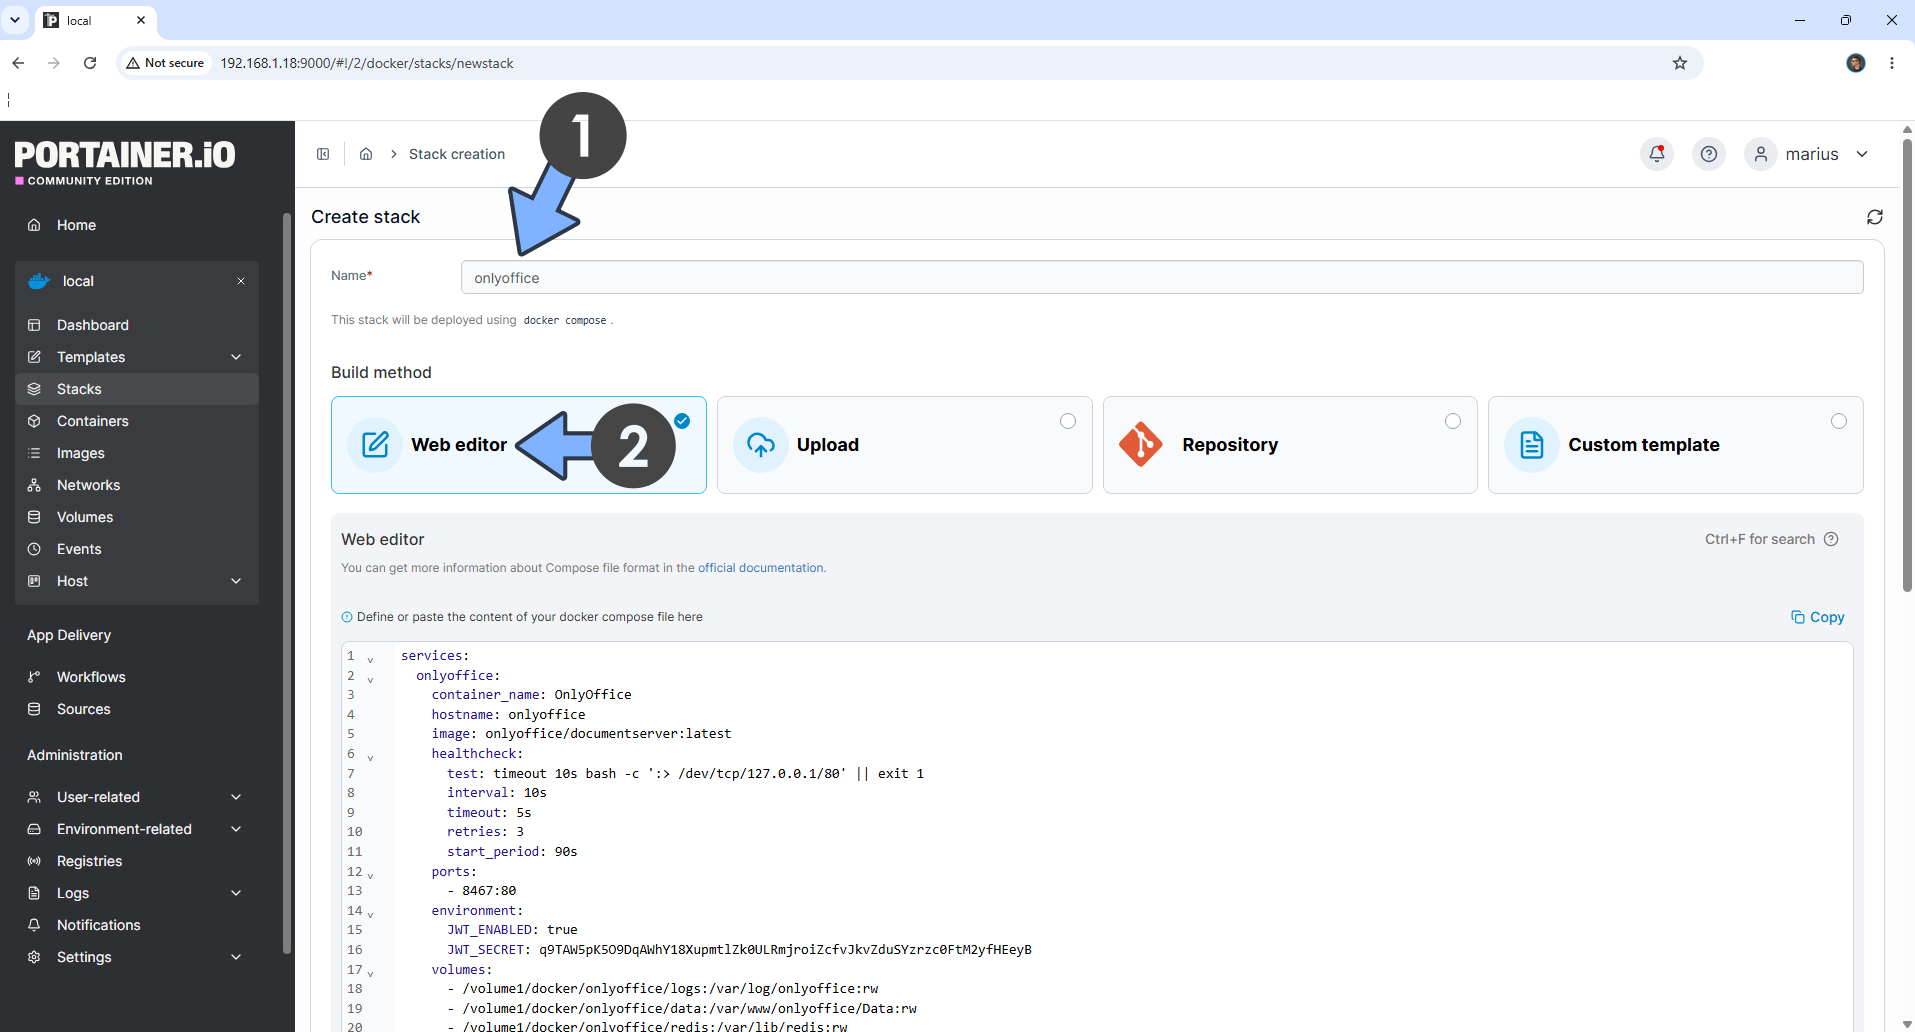Select the Upload build method

click(x=904, y=445)
